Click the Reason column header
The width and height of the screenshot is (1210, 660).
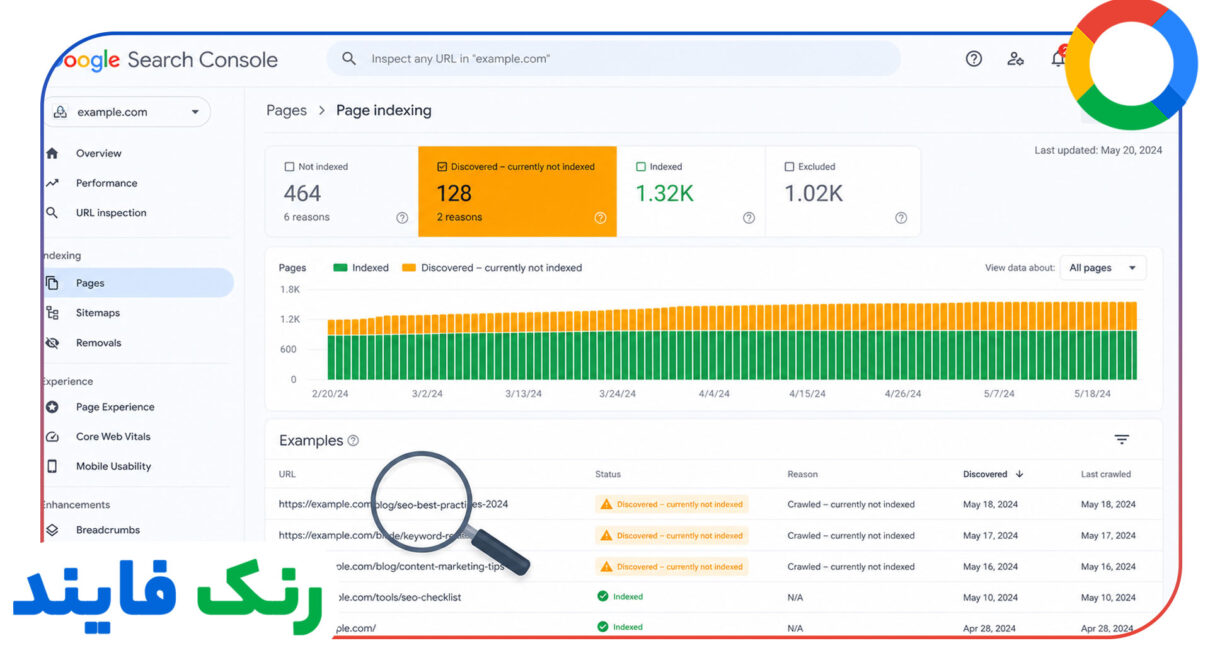[x=802, y=474]
